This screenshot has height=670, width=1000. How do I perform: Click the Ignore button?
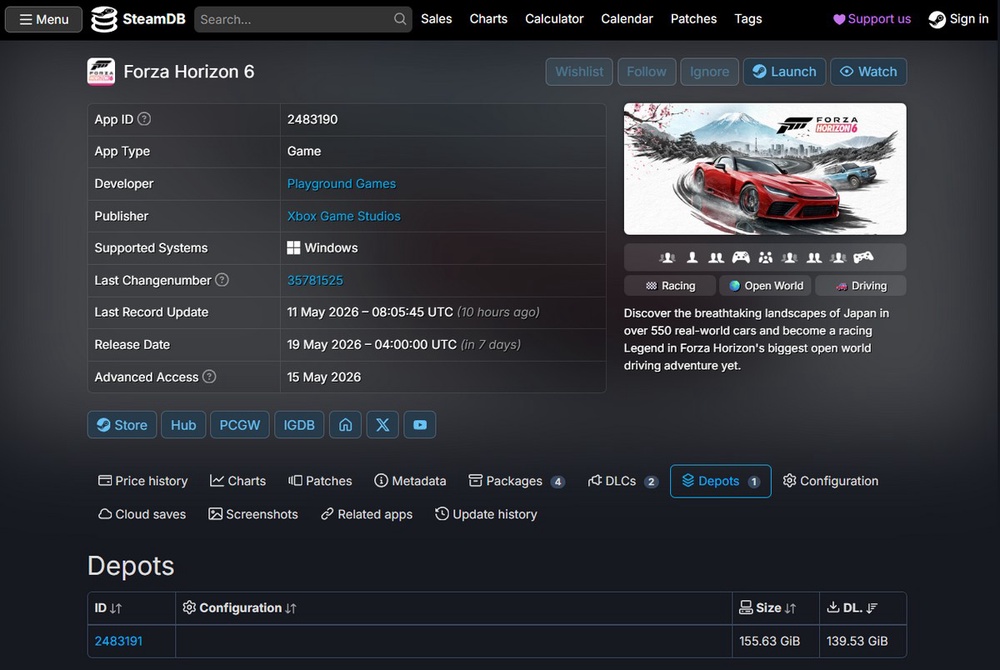(x=709, y=71)
